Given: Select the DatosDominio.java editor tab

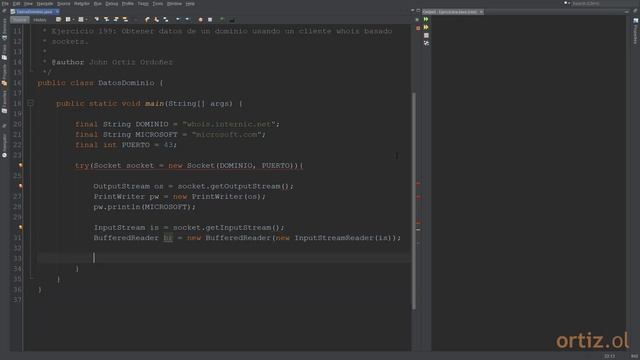Looking at the screenshot, I should point(34,12).
